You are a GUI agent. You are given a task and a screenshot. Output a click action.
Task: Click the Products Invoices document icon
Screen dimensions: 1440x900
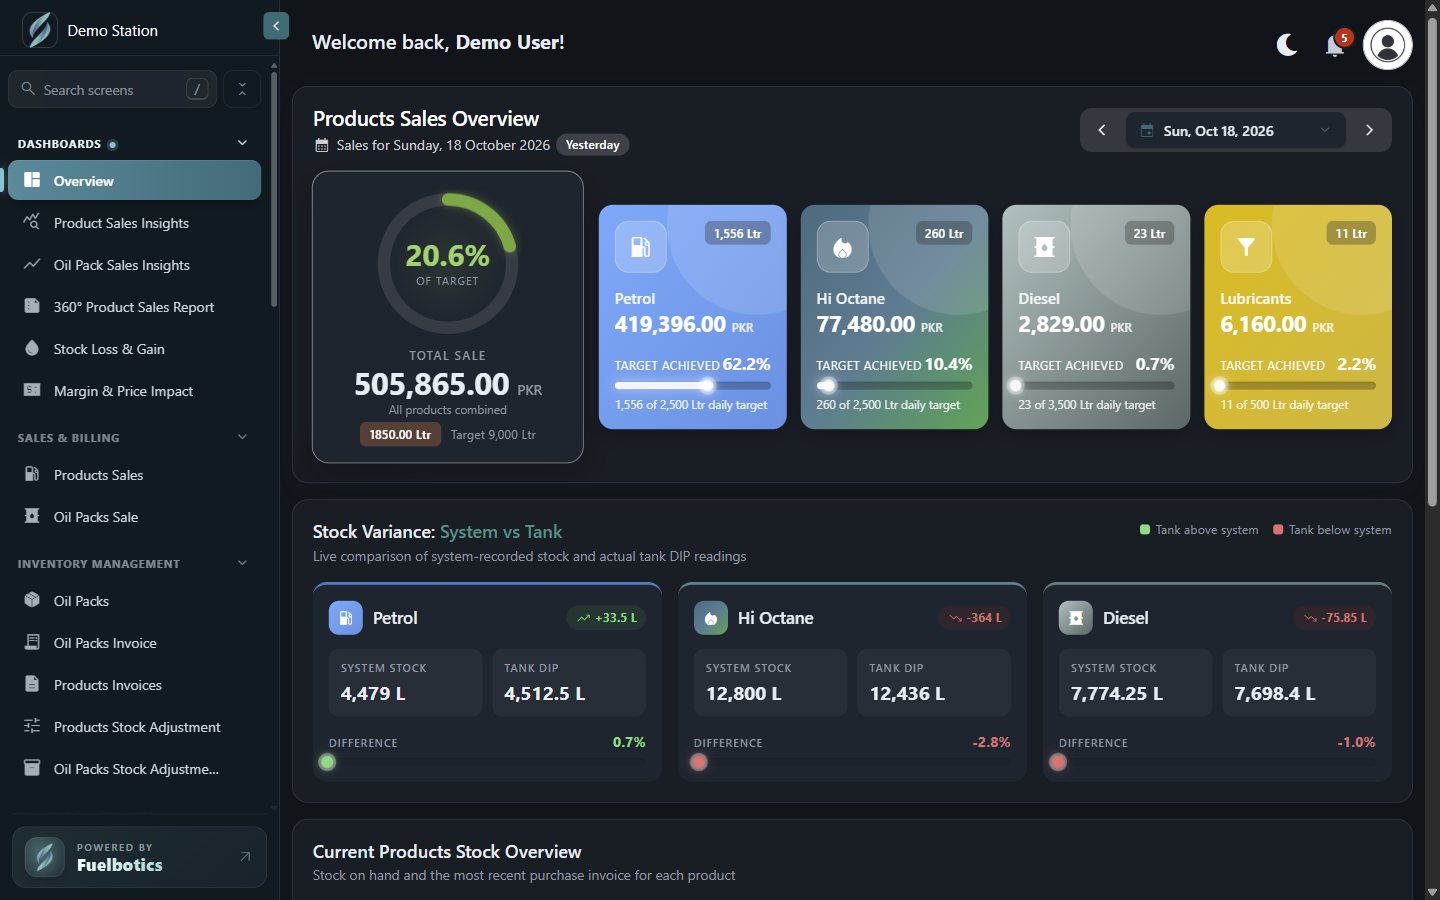[32, 684]
